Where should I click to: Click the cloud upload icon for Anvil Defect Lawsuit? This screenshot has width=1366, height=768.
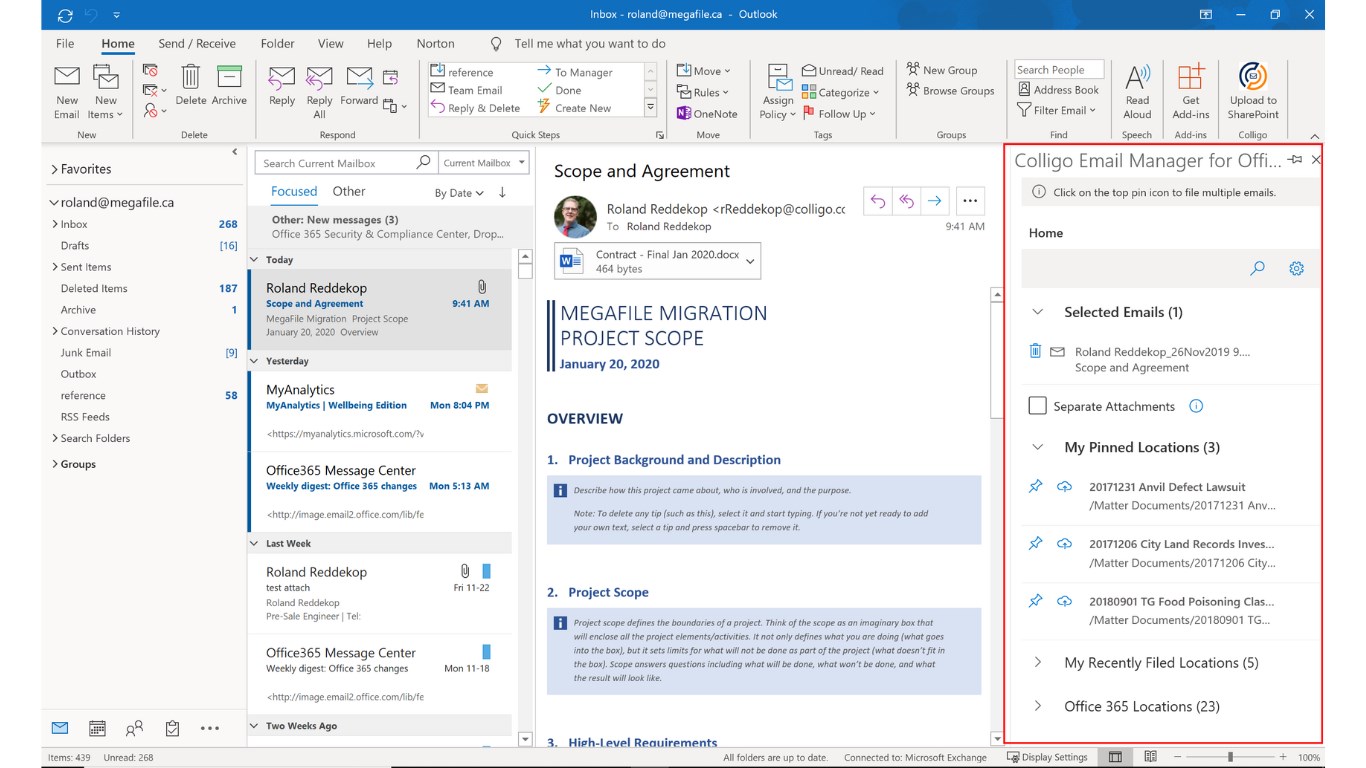1065,487
